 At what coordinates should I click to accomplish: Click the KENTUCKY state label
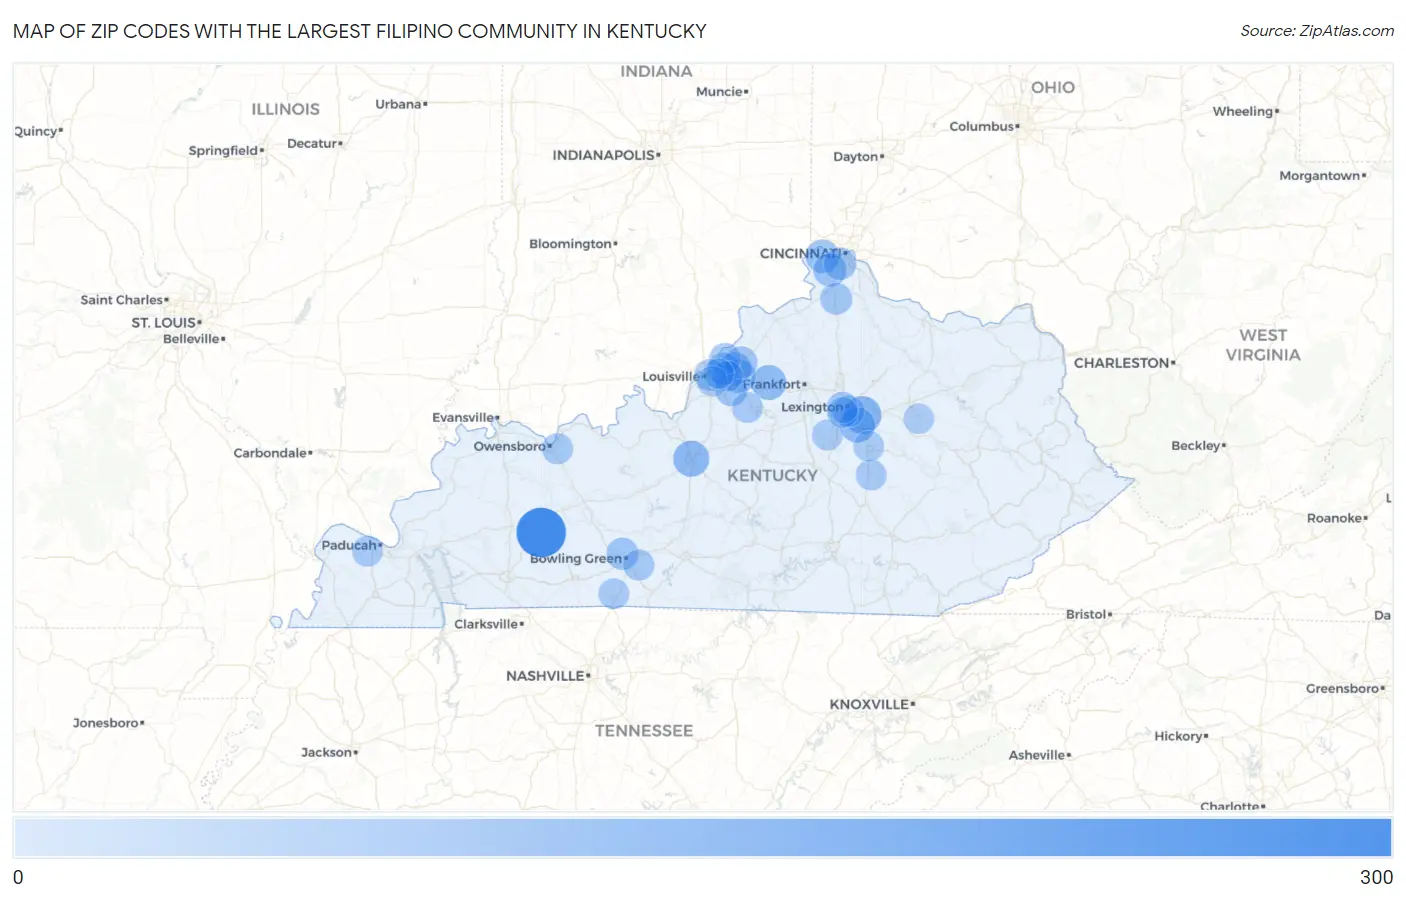pyautogui.click(x=772, y=476)
